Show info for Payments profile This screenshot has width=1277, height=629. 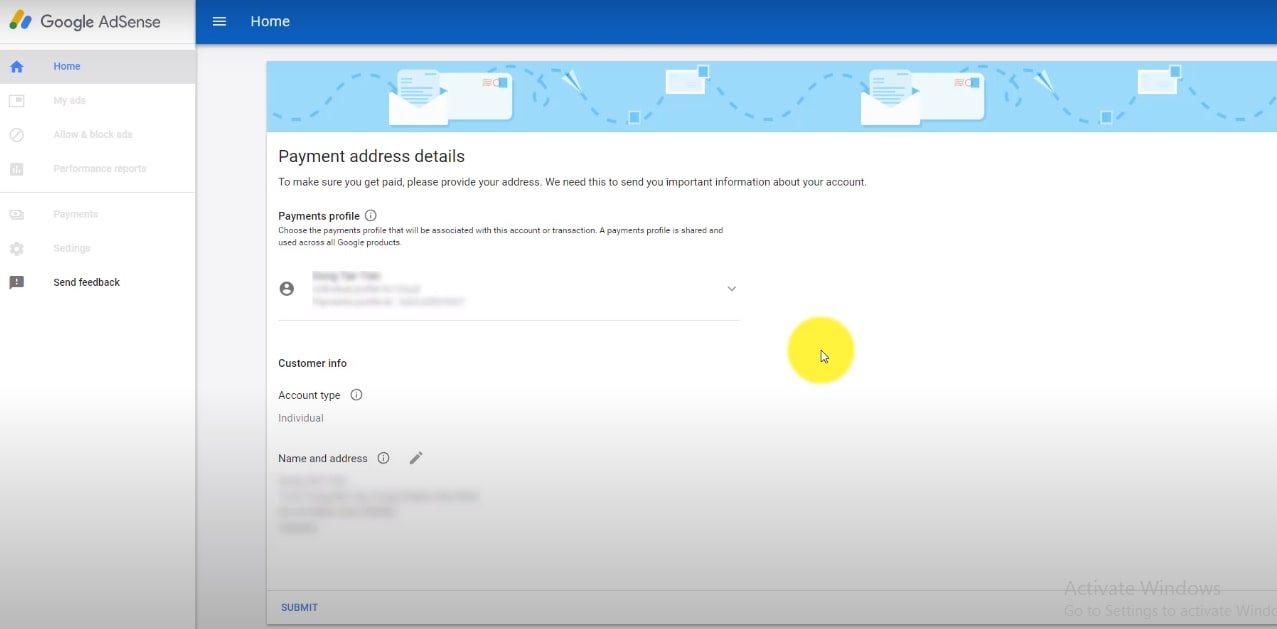371,216
